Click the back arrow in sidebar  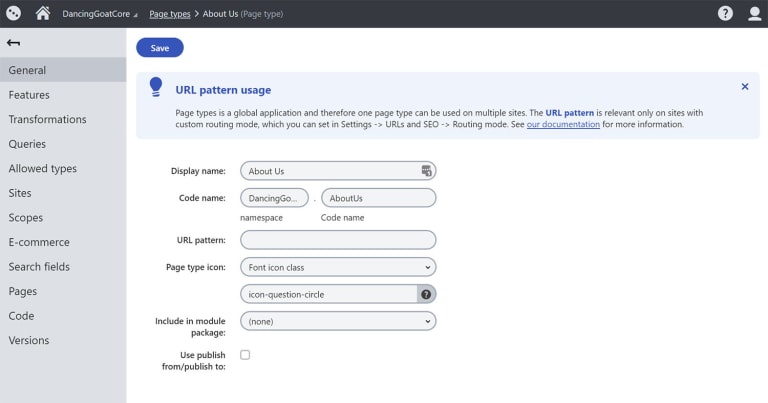pos(13,43)
